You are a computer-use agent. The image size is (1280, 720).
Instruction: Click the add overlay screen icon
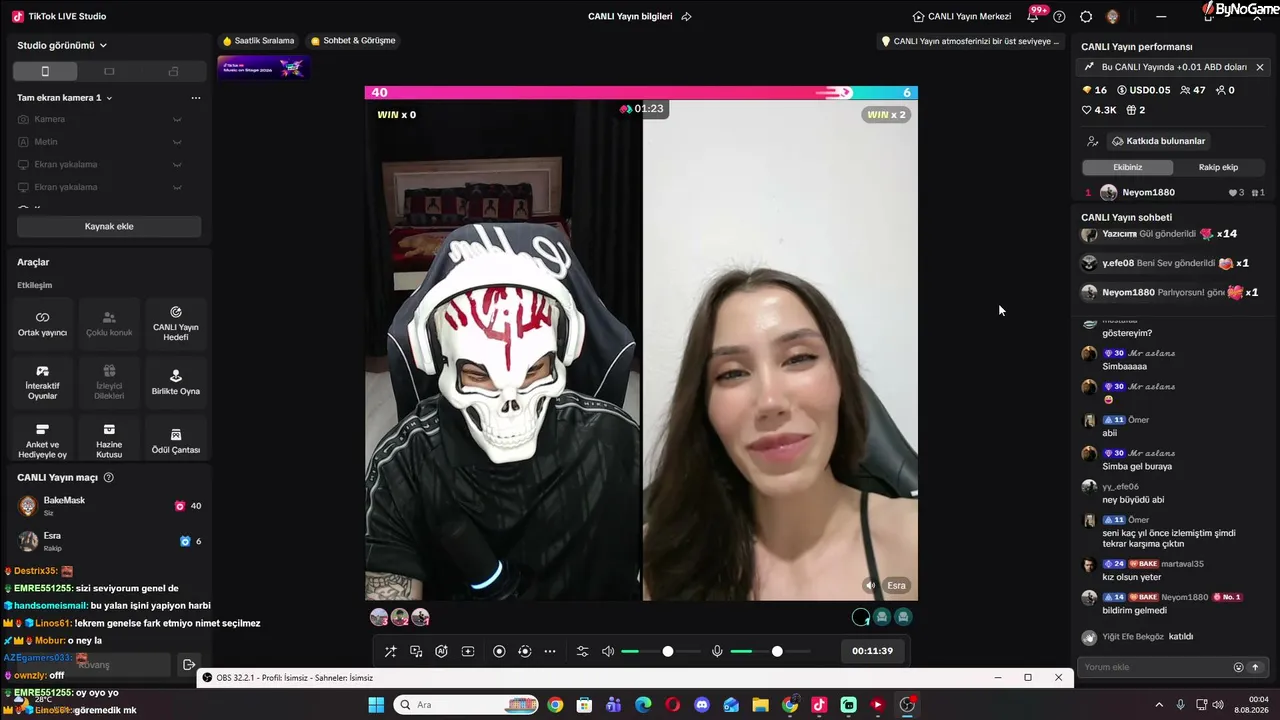coord(467,652)
